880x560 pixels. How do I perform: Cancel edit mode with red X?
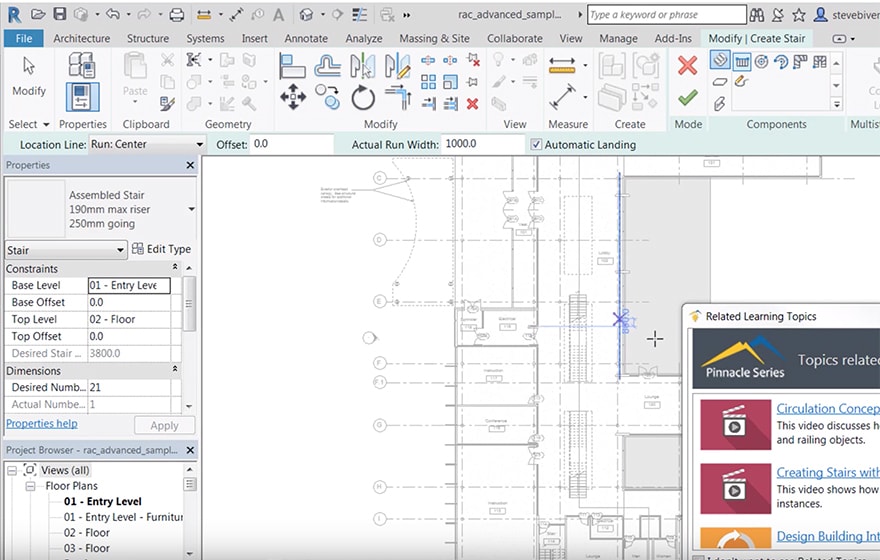[x=687, y=65]
